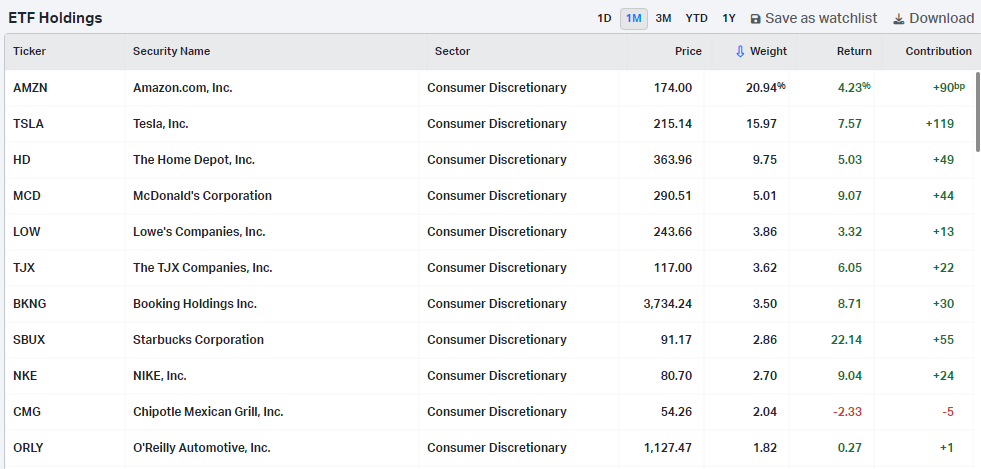Click the table's vertical scrollbar thumb

tap(977, 112)
